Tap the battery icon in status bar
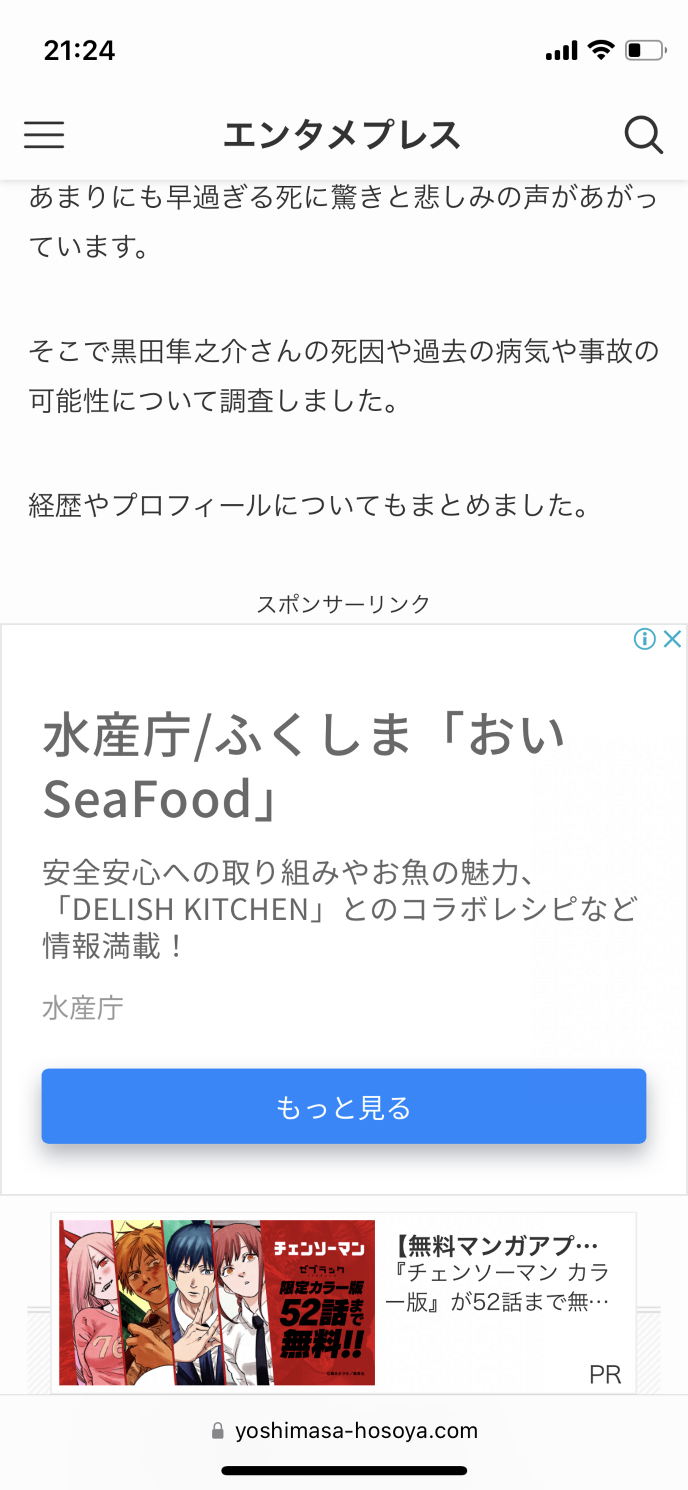688x1490 pixels. point(645,50)
